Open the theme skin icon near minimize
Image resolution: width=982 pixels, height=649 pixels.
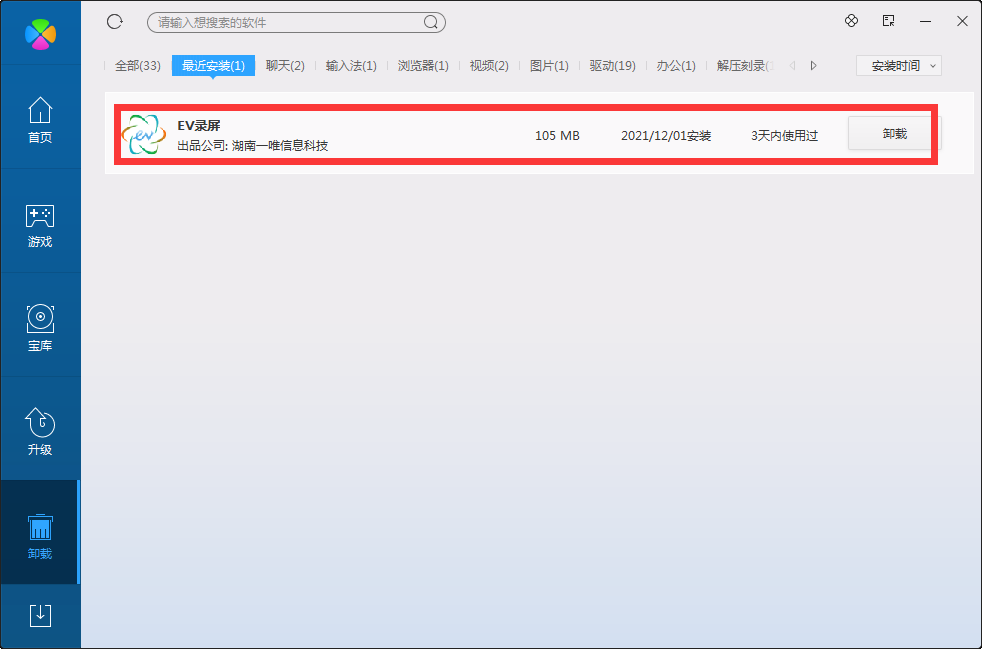pos(851,21)
